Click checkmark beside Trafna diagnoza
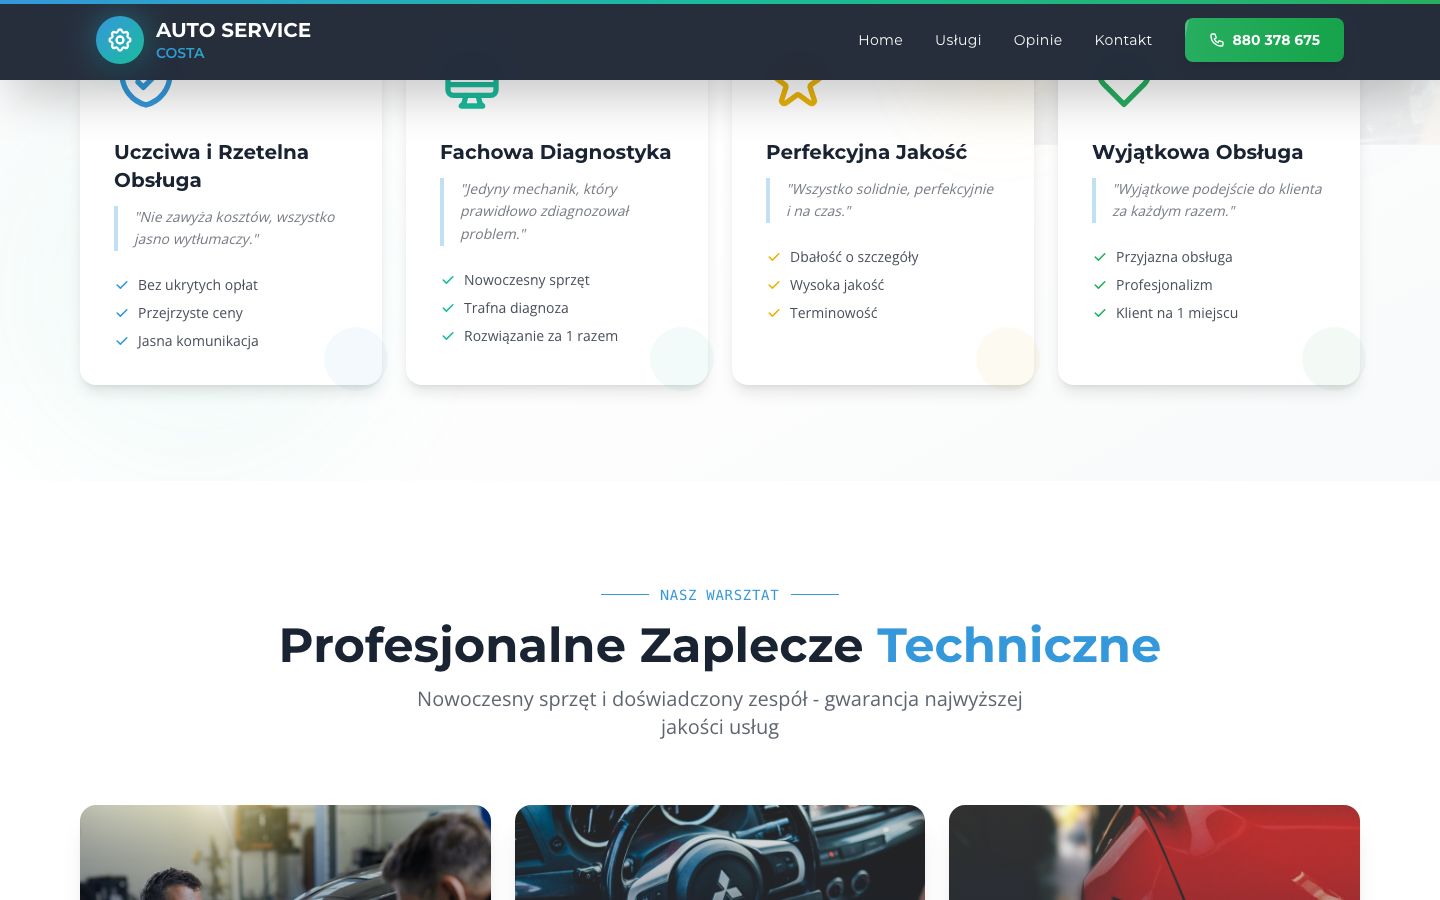 pos(448,308)
